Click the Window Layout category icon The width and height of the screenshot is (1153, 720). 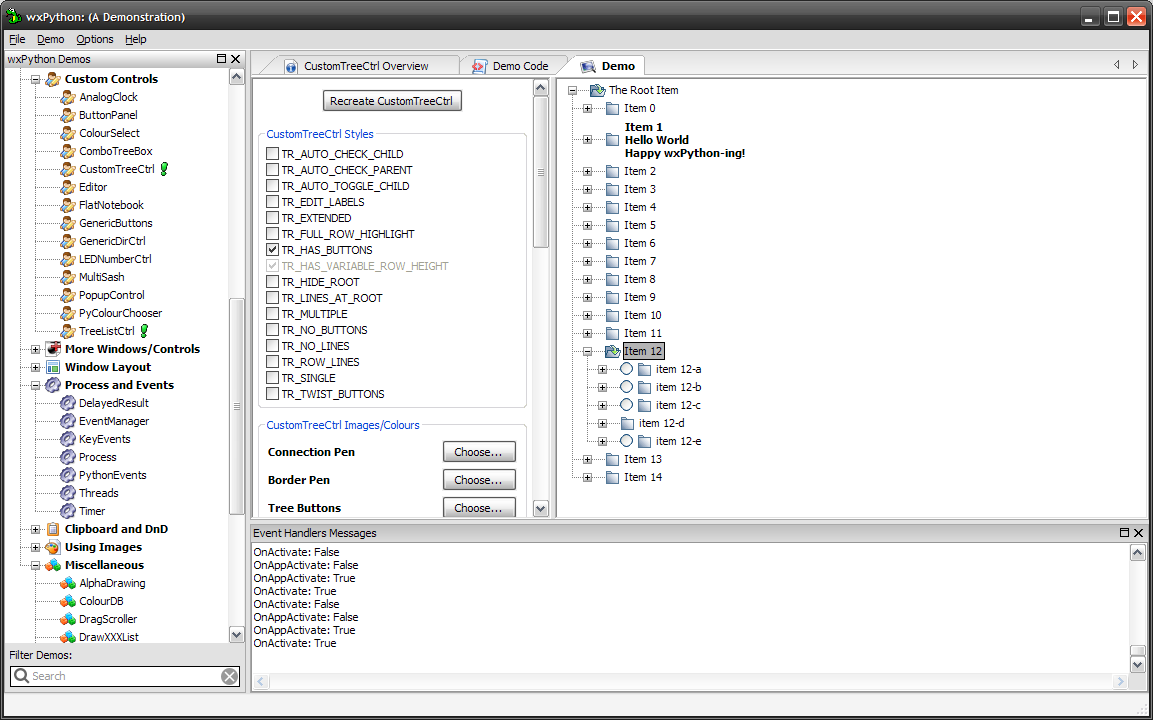53,367
